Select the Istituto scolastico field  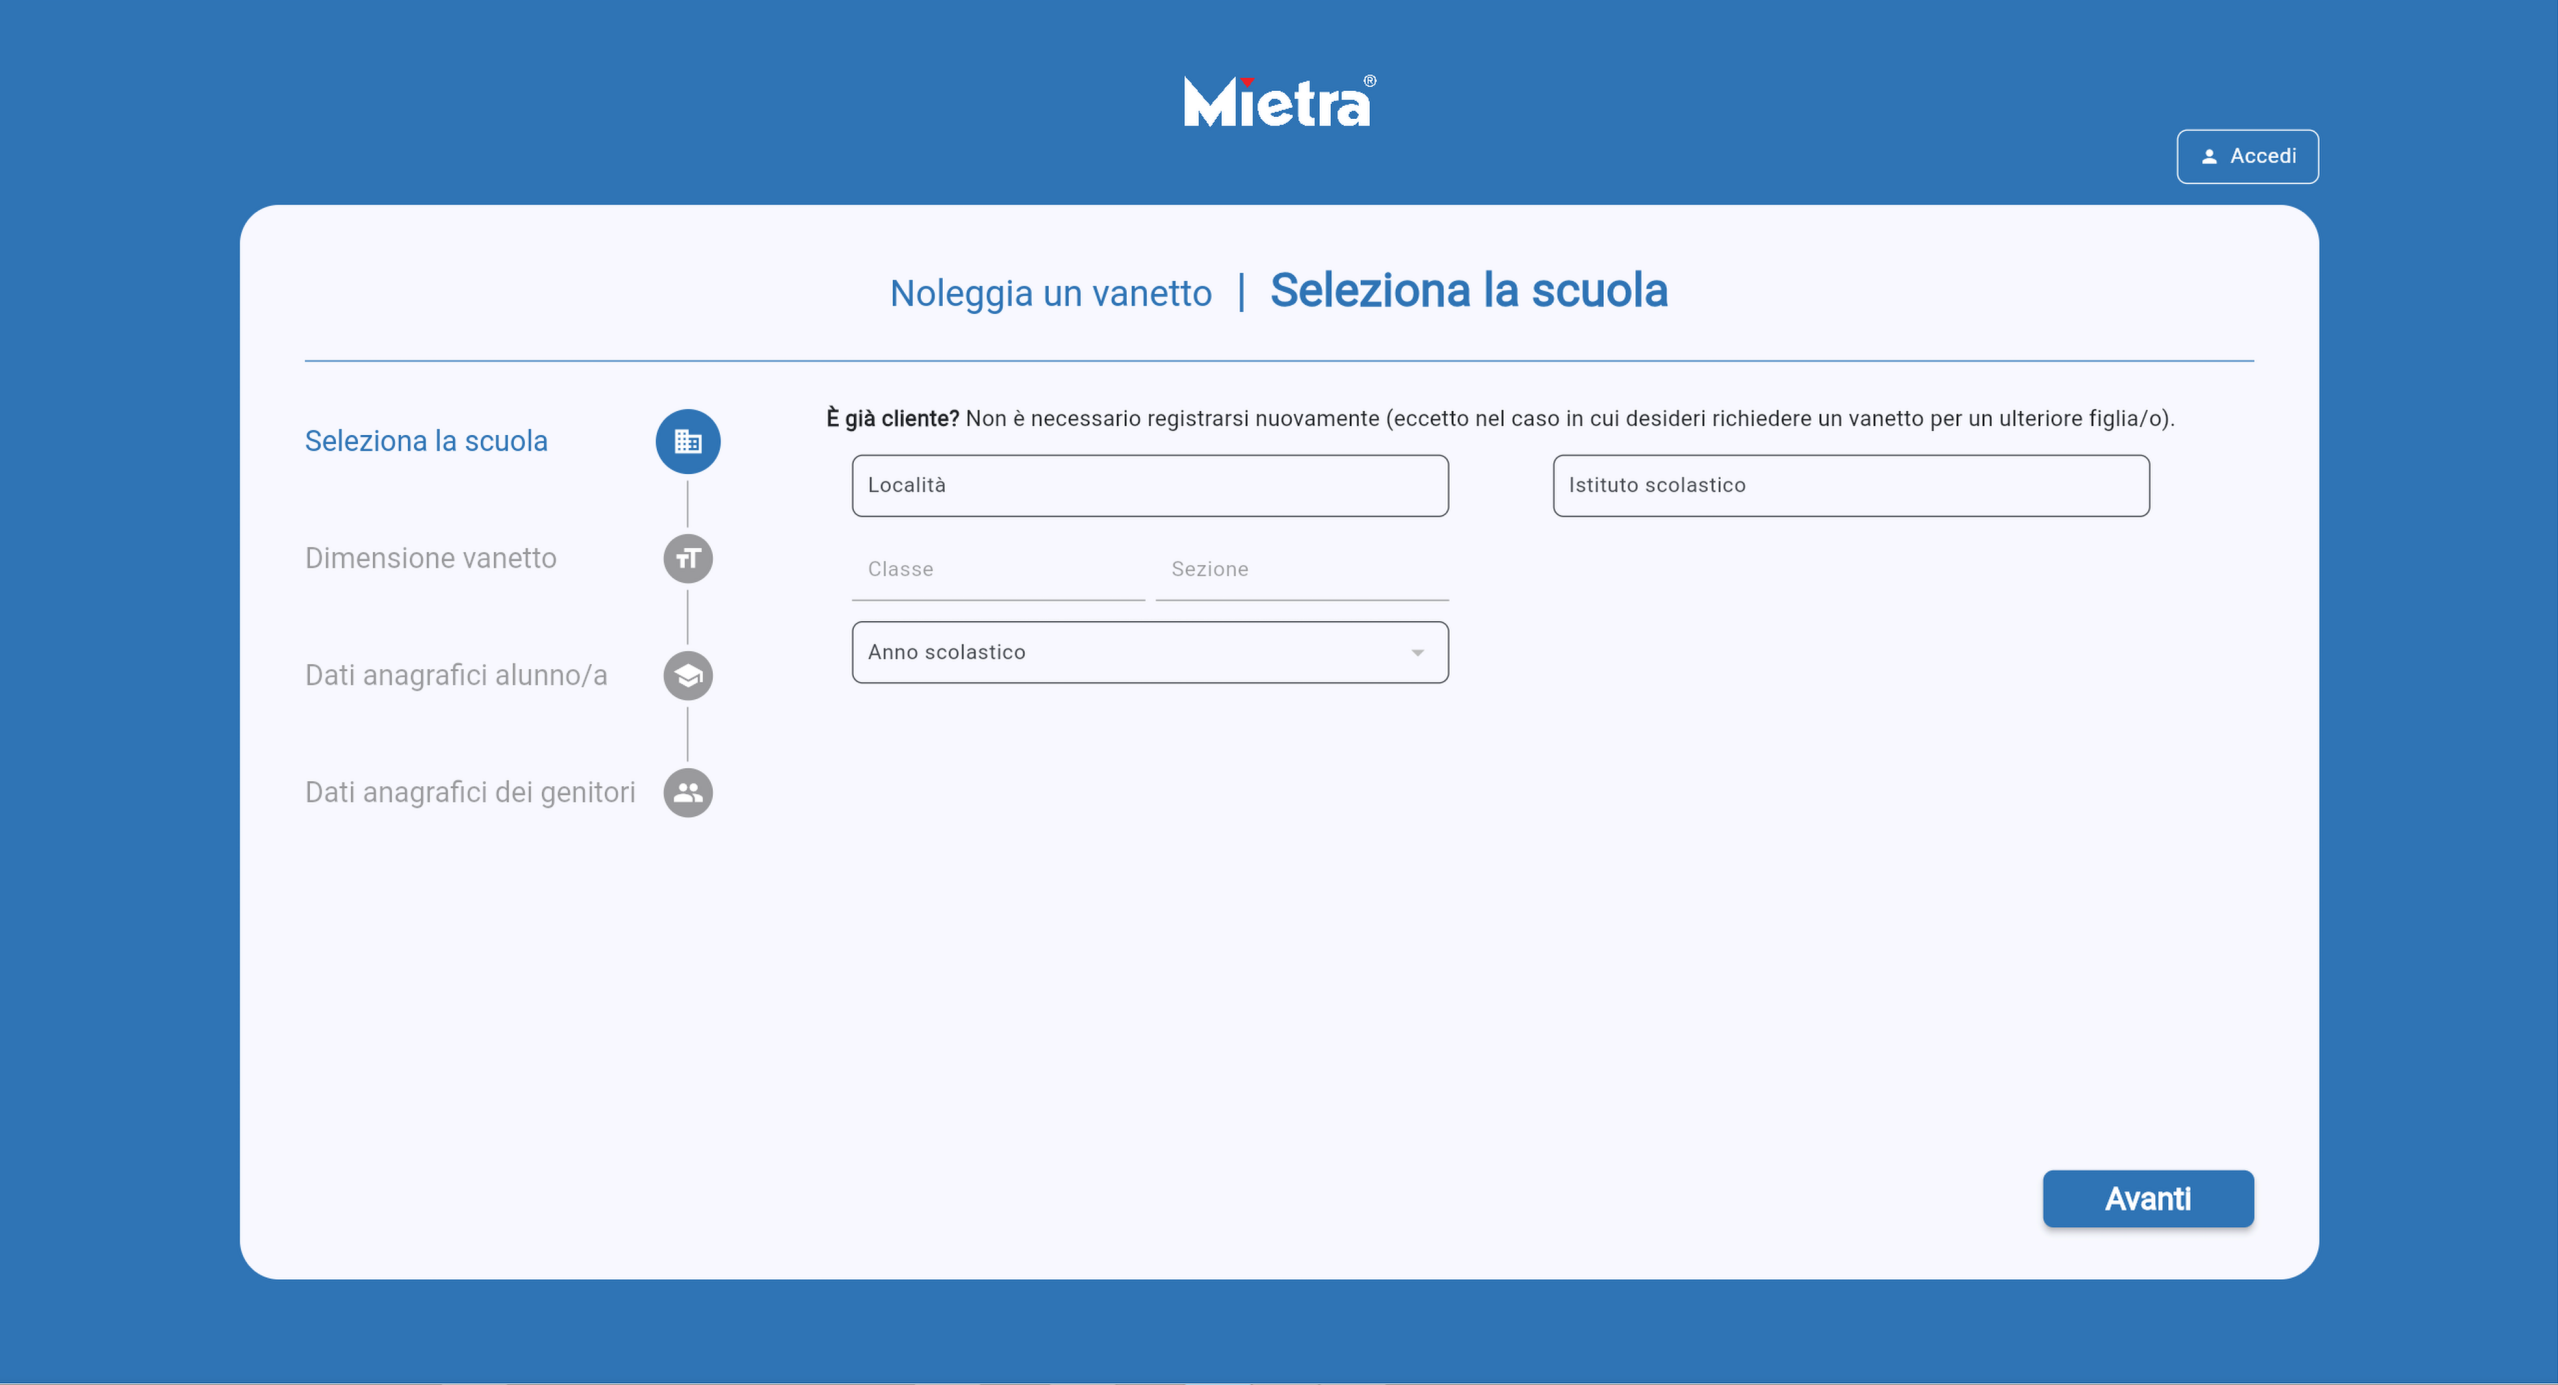1850,486
